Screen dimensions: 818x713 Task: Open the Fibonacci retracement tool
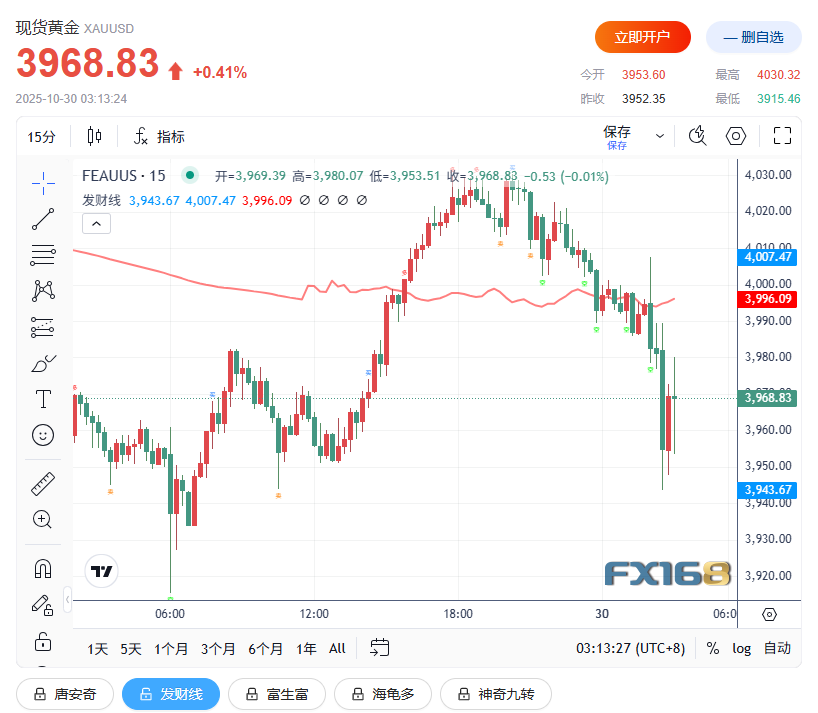point(43,255)
